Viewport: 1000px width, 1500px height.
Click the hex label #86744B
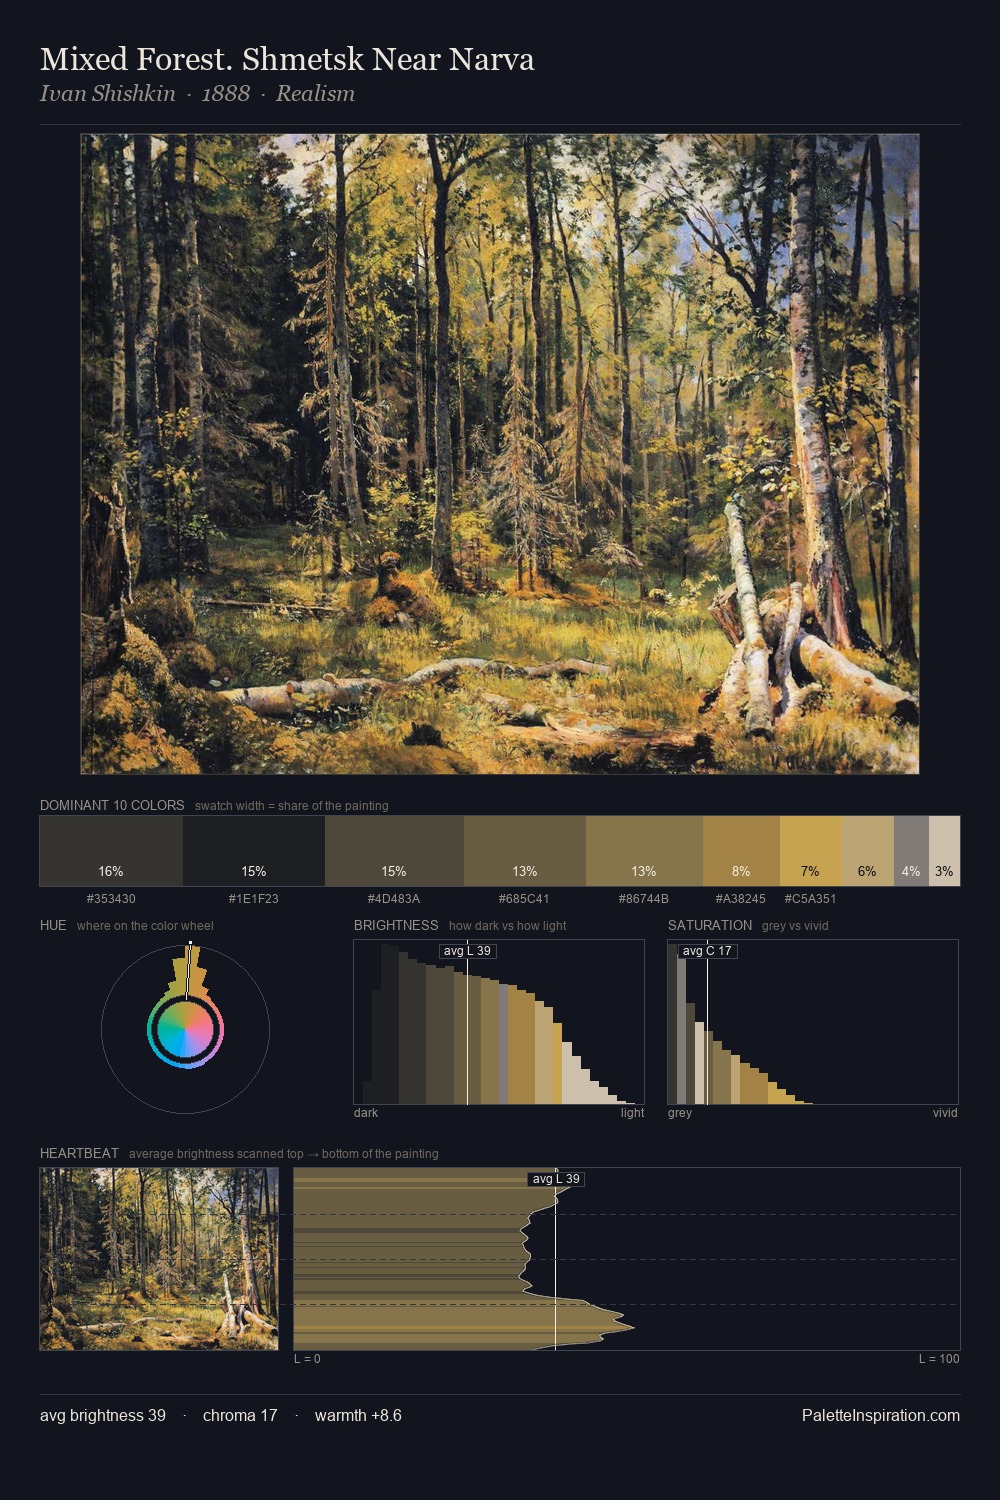tap(644, 899)
